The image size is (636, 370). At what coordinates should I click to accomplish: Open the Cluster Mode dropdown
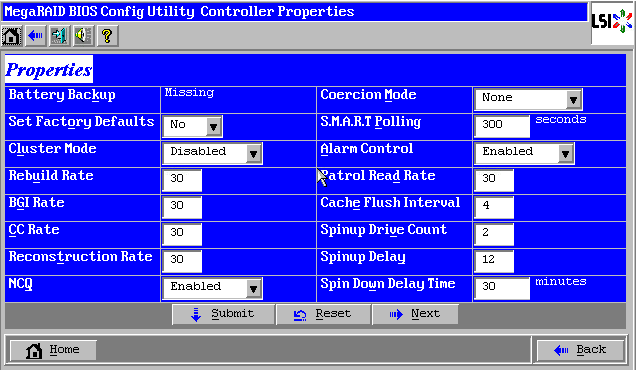click(212, 153)
